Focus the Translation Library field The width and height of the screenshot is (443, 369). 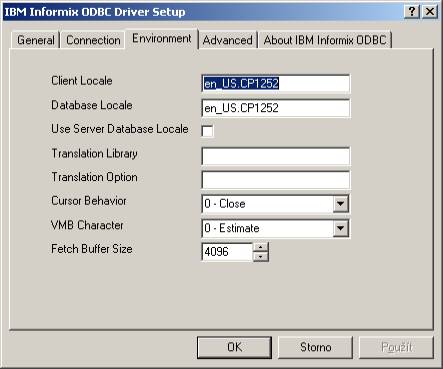click(x=276, y=156)
